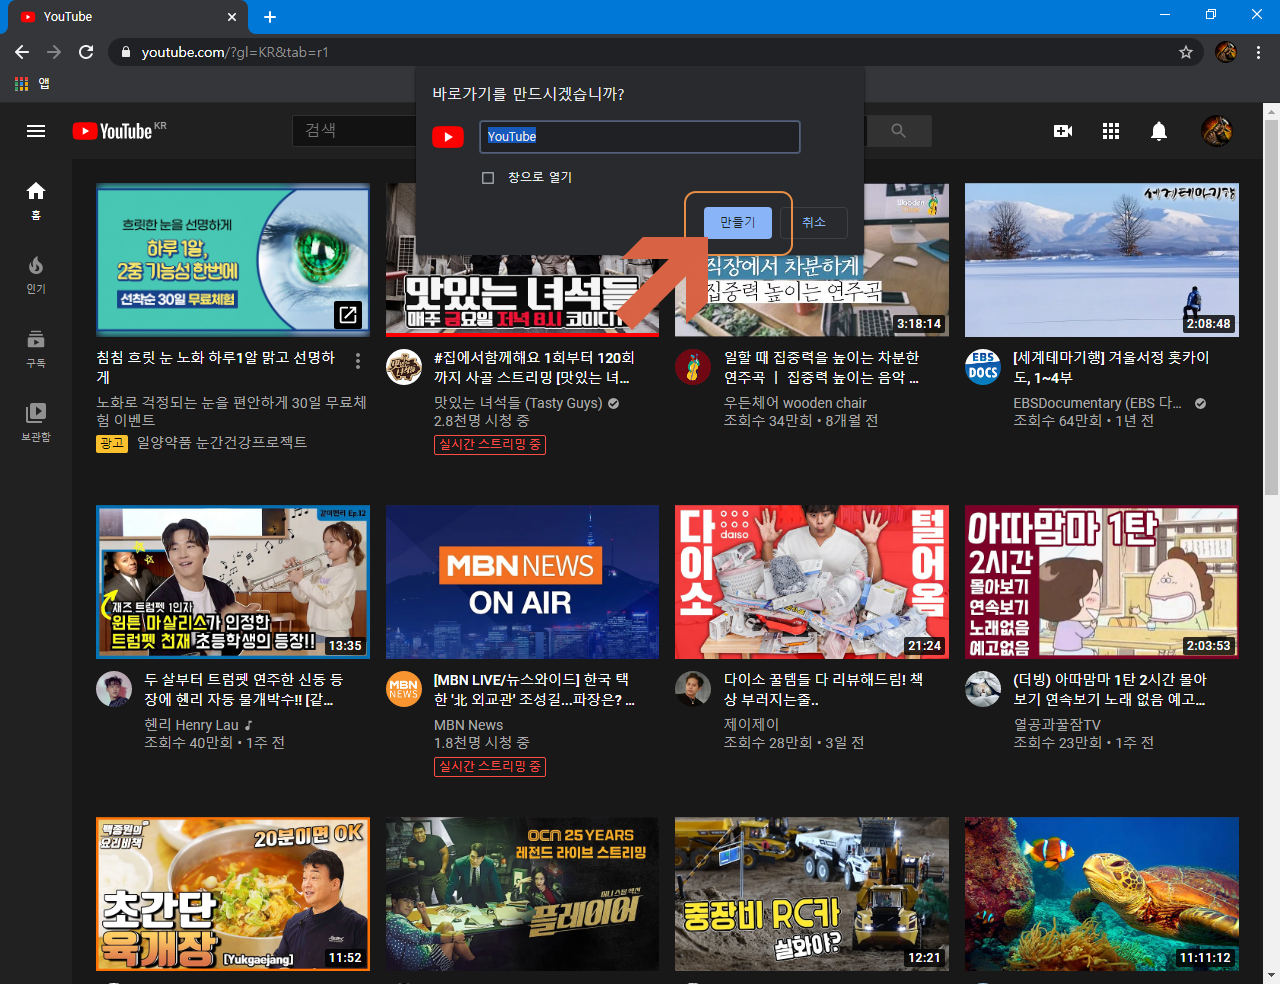Open the 세계테마기행 snowy Hokkaido thumbnail
The height and width of the screenshot is (984, 1280).
(1102, 260)
